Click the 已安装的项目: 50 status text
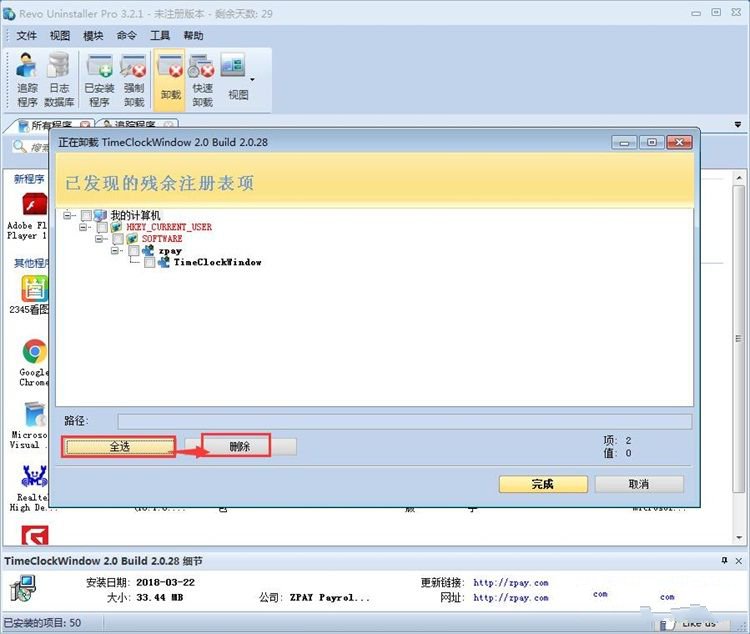Screen dimensions: 750x634 pos(42,623)
